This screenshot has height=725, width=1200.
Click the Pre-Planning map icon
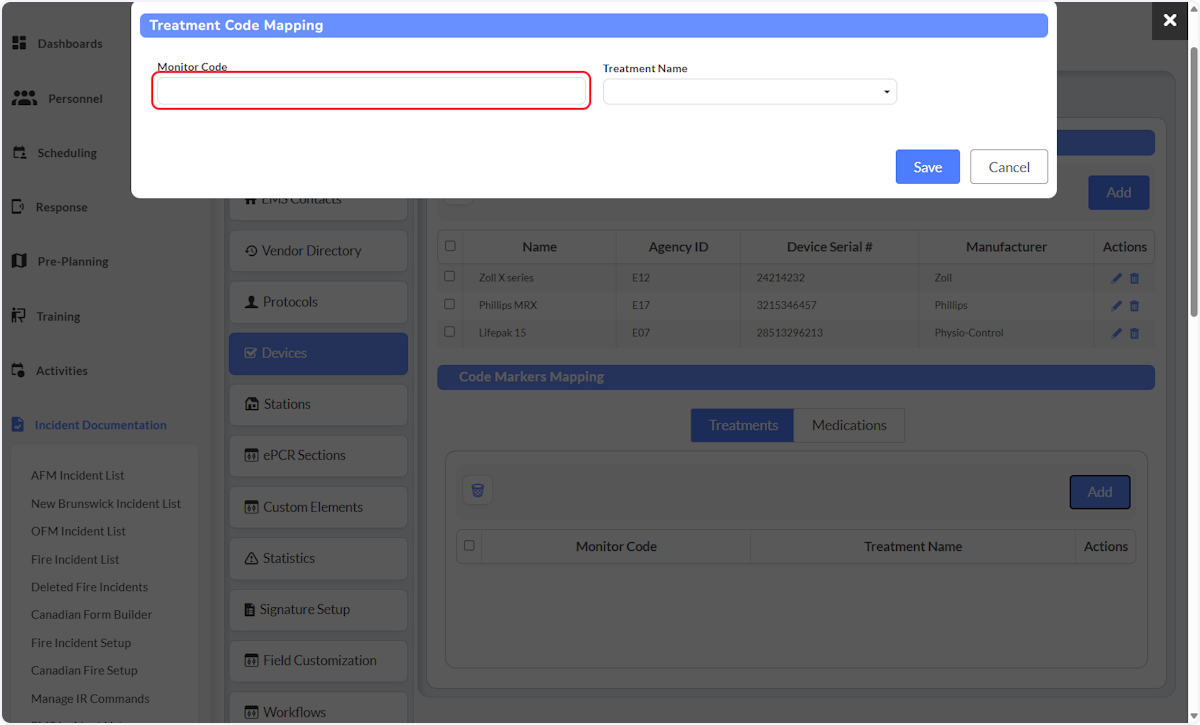[x=19, y=261]
